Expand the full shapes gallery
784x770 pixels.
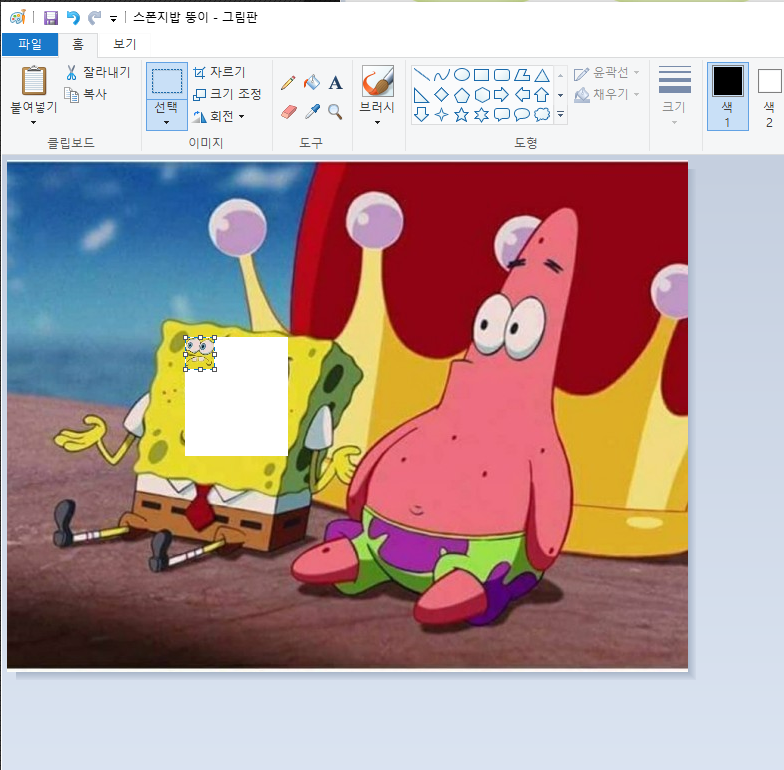tap(560, 115)
